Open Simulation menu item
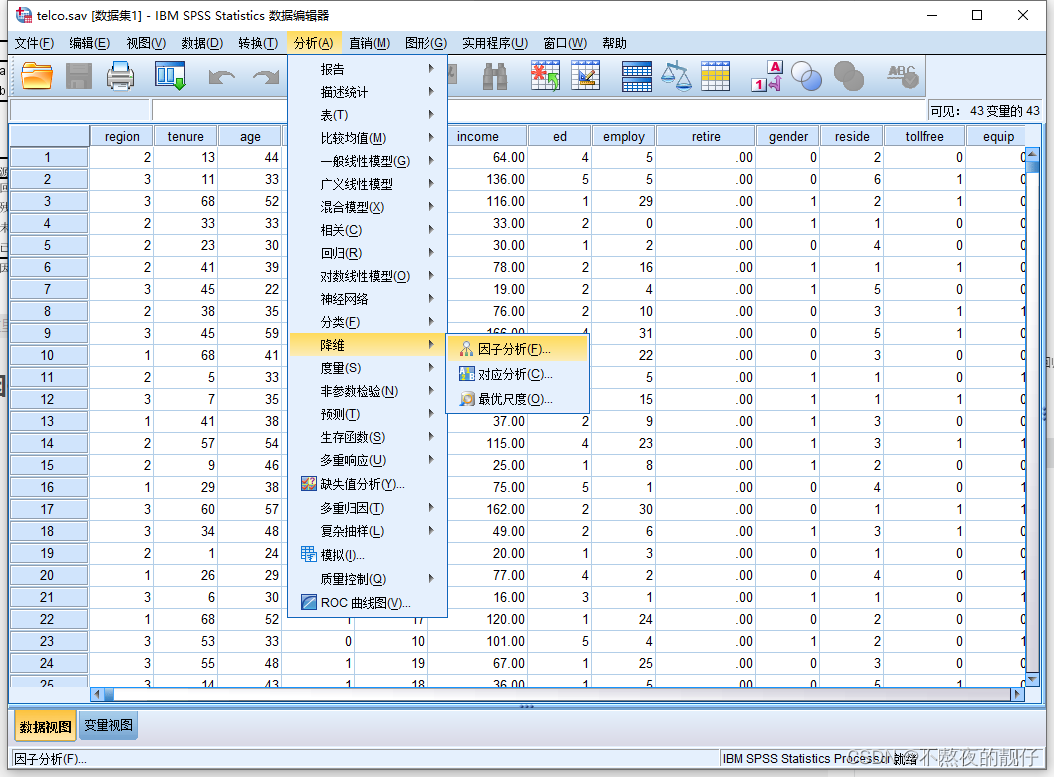Viewport: 1054px width, 777px height. click(367, 555)
